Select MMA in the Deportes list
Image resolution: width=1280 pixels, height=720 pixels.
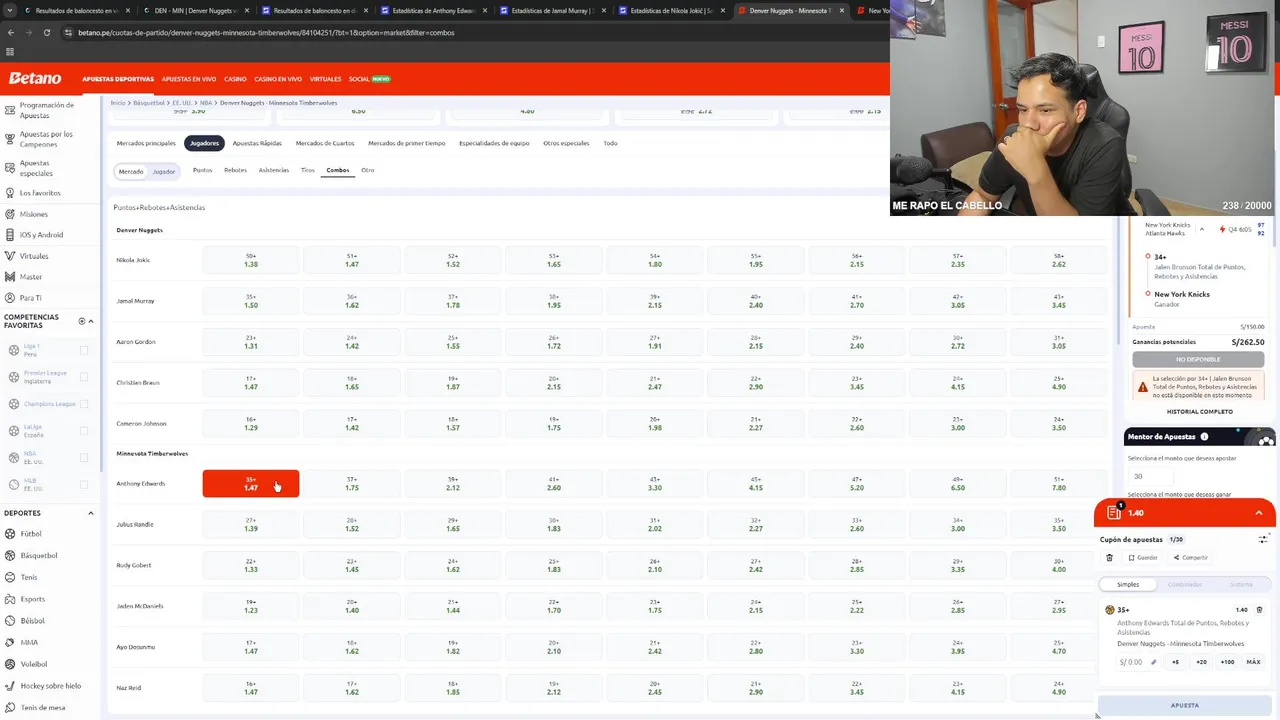(x=29, y=643)
